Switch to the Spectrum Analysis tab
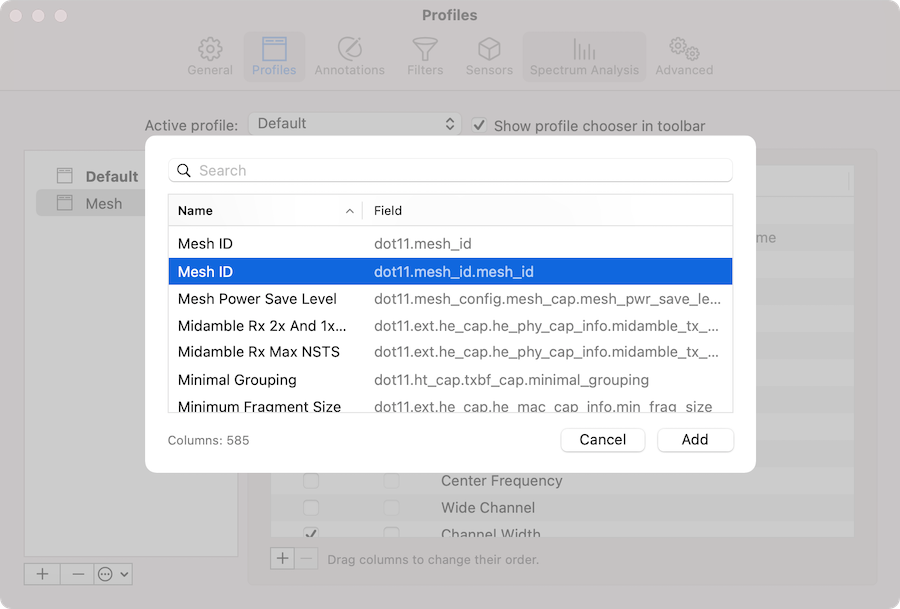The height and width of the screenshot is (609, 900). click(584, 55)
